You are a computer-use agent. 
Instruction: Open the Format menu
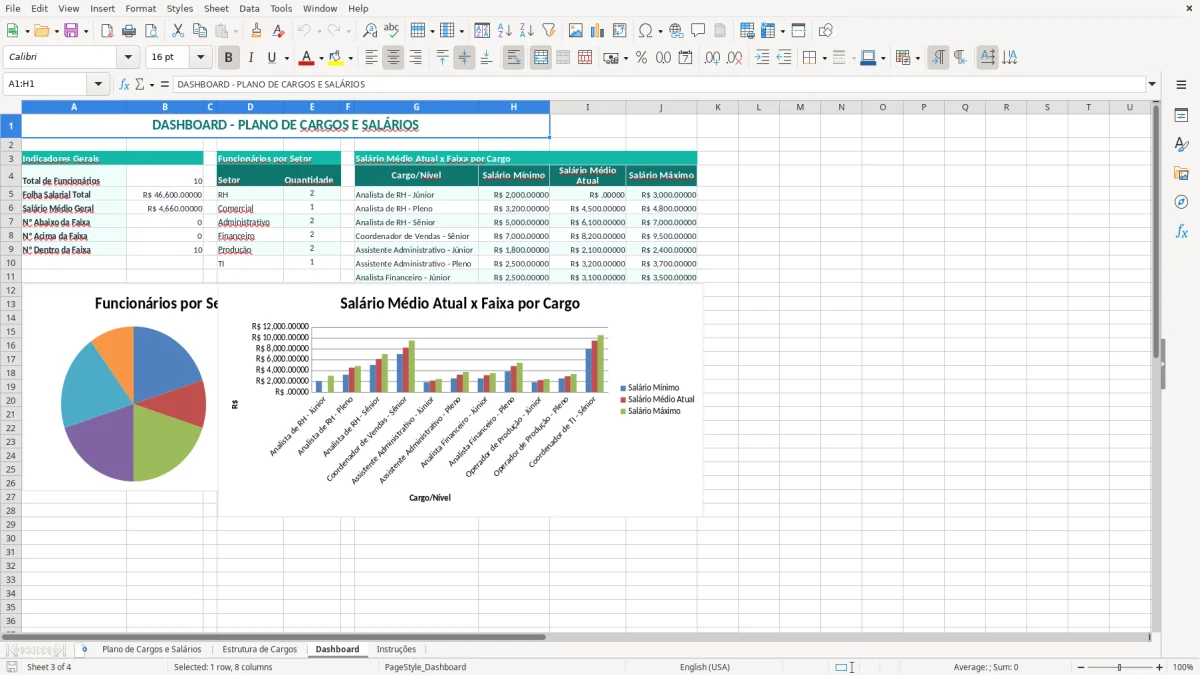[x=140, y=8]
